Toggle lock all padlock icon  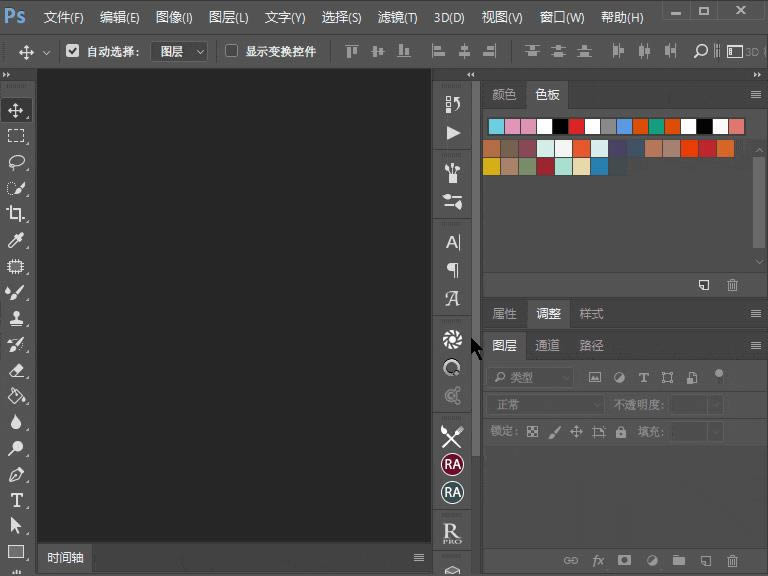621,432
